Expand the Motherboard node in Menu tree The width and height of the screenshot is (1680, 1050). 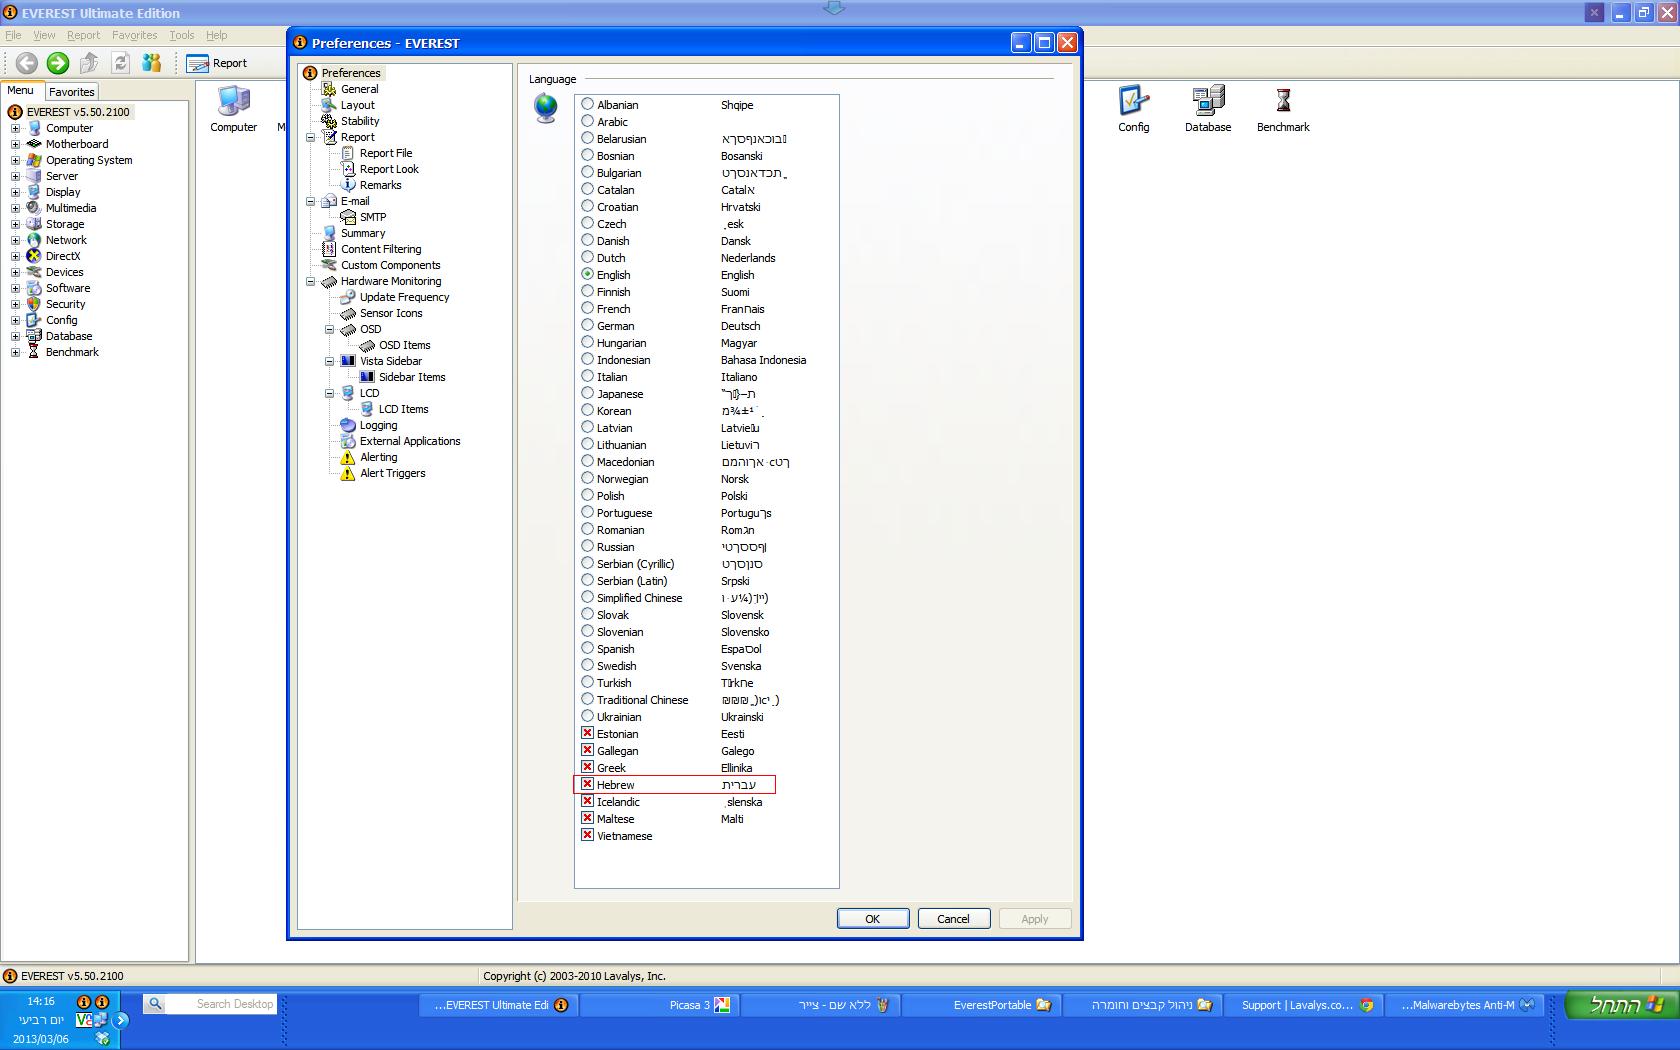(x=15, y=144)
